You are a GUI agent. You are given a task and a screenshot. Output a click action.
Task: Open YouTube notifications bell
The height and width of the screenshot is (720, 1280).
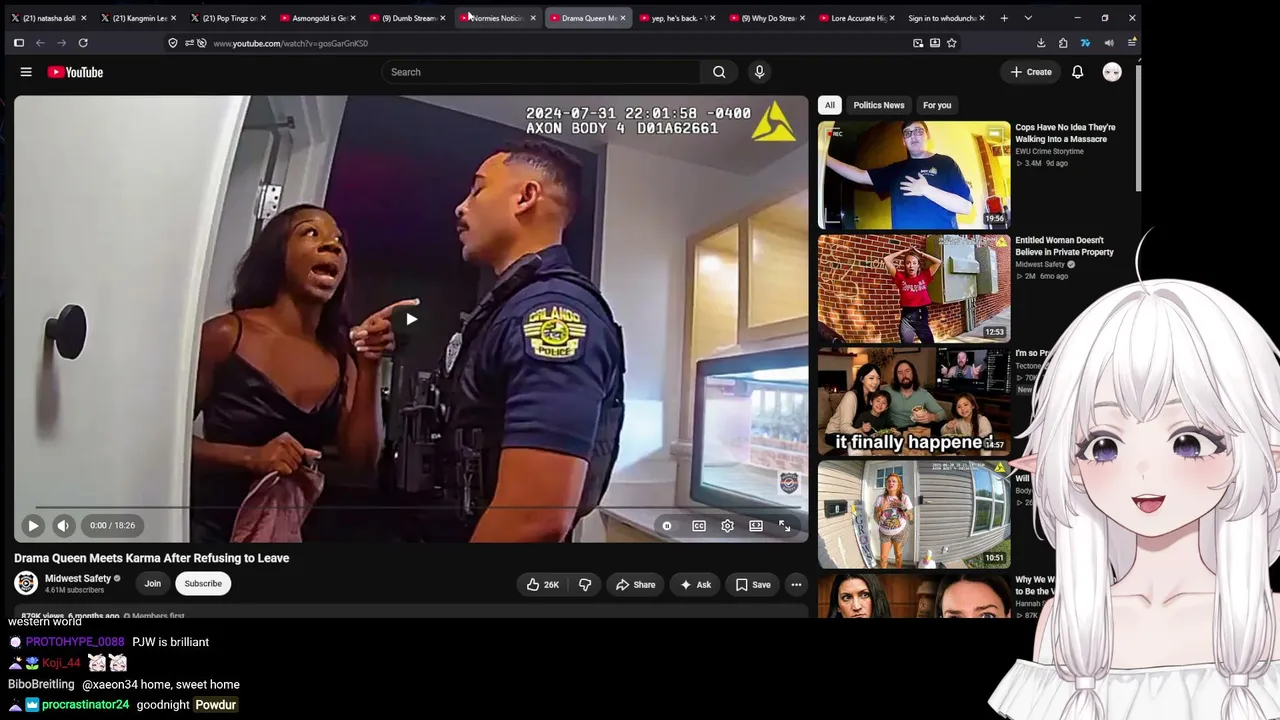tap(1077, 72)
